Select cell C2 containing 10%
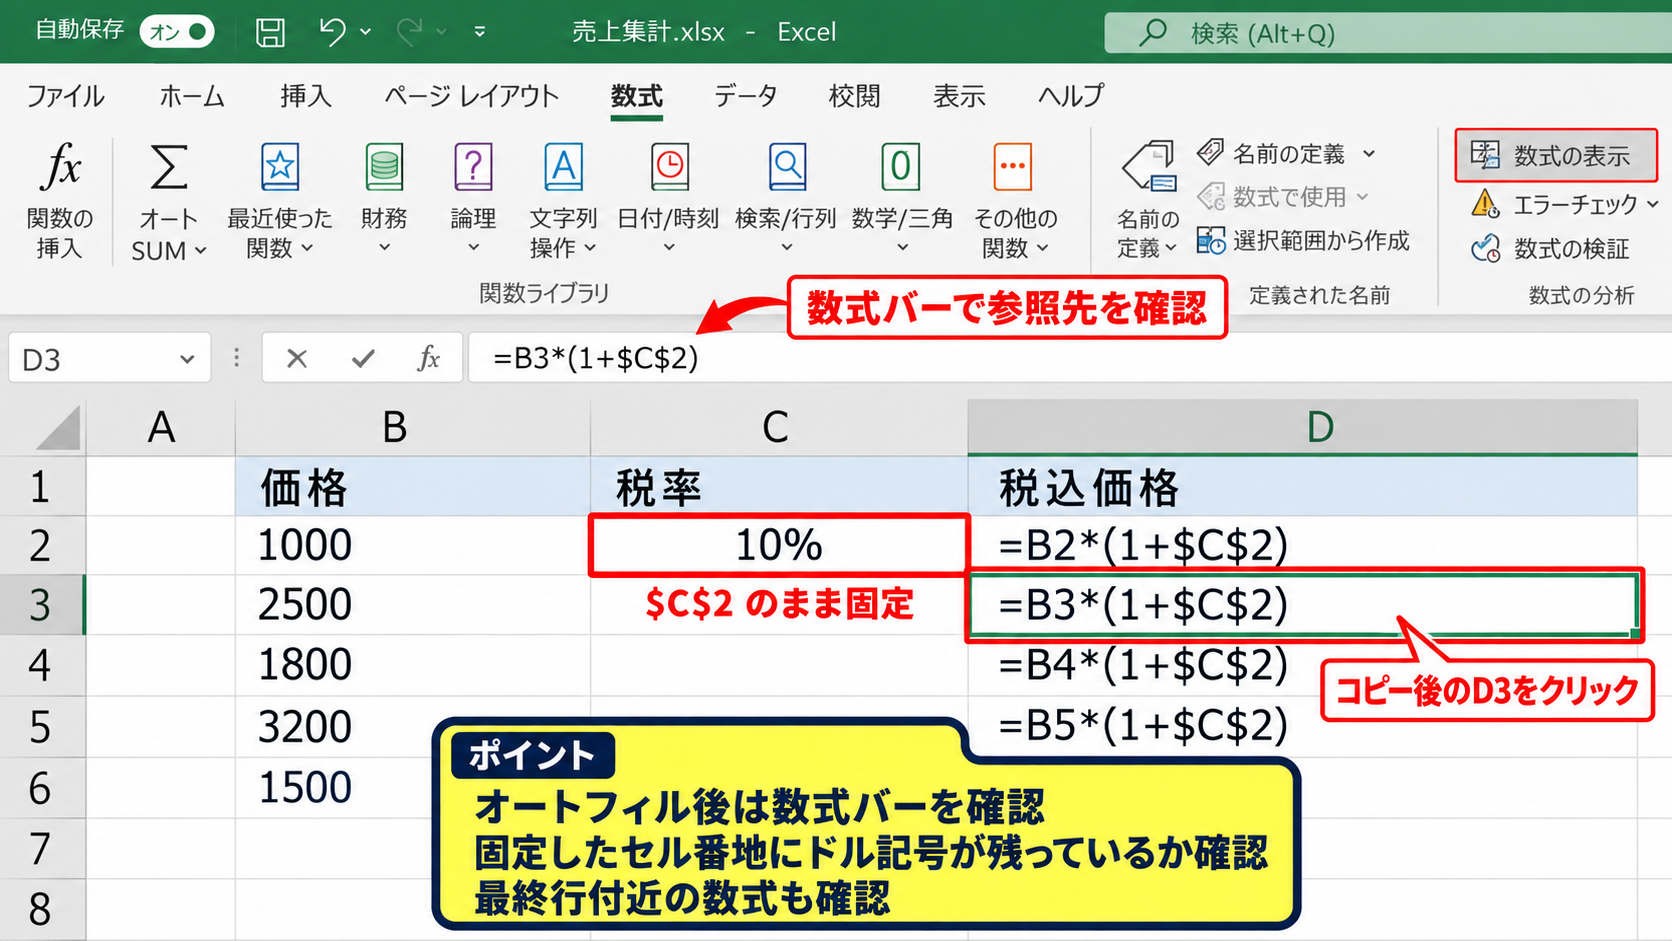 779,545
